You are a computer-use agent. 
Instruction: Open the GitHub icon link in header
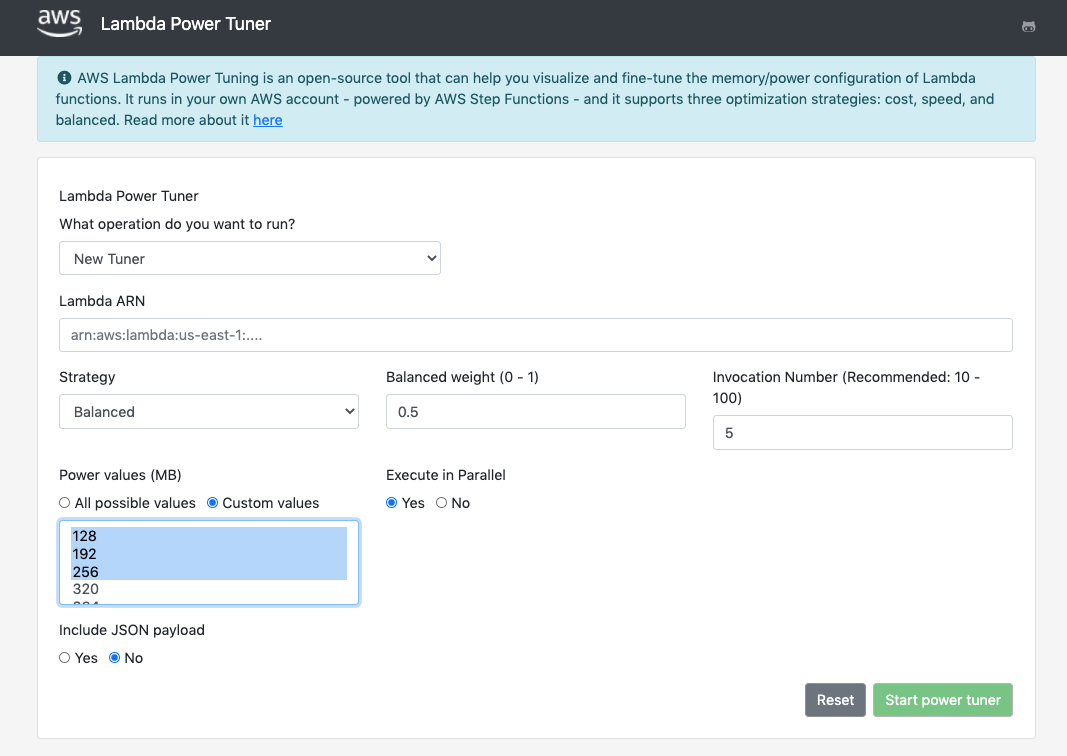tap(1028, 27)
